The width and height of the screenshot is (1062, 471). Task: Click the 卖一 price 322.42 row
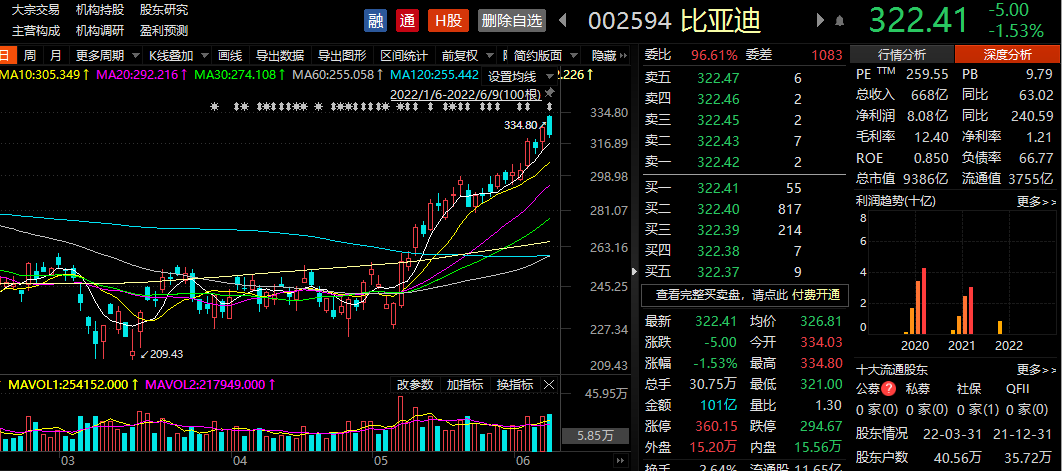(743, 162)
